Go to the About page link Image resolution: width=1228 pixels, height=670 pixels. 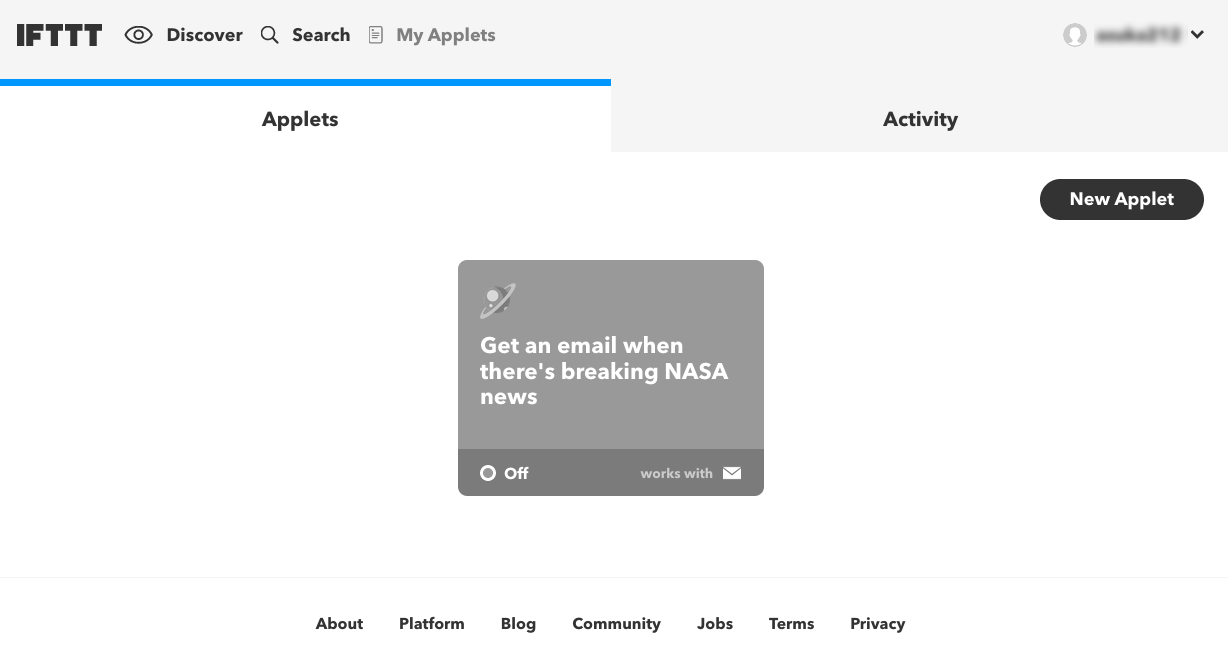tap(339, 623)
